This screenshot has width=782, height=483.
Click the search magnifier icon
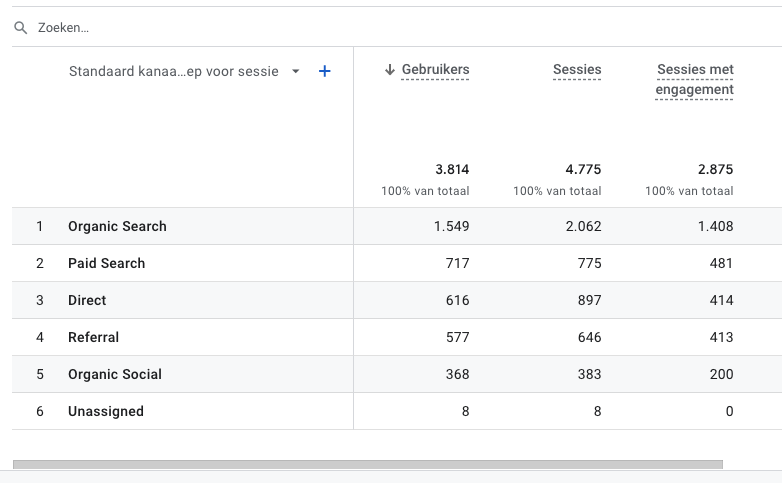pos(20,28)
